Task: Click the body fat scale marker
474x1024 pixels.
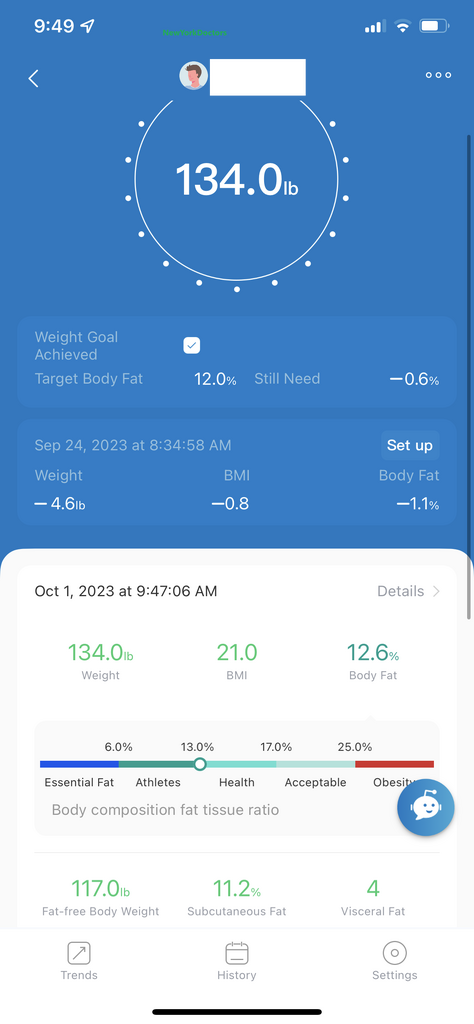Action: (x=200, y=764)
